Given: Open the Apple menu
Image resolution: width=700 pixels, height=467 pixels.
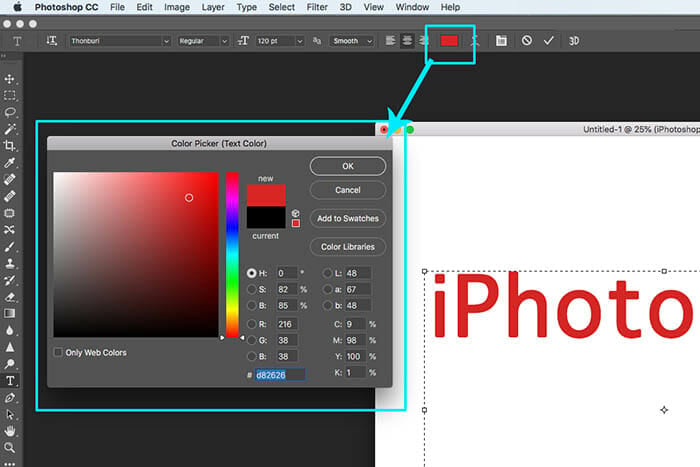Looking at the screenshot, I should pyautogui.click(x=17, y=7).
